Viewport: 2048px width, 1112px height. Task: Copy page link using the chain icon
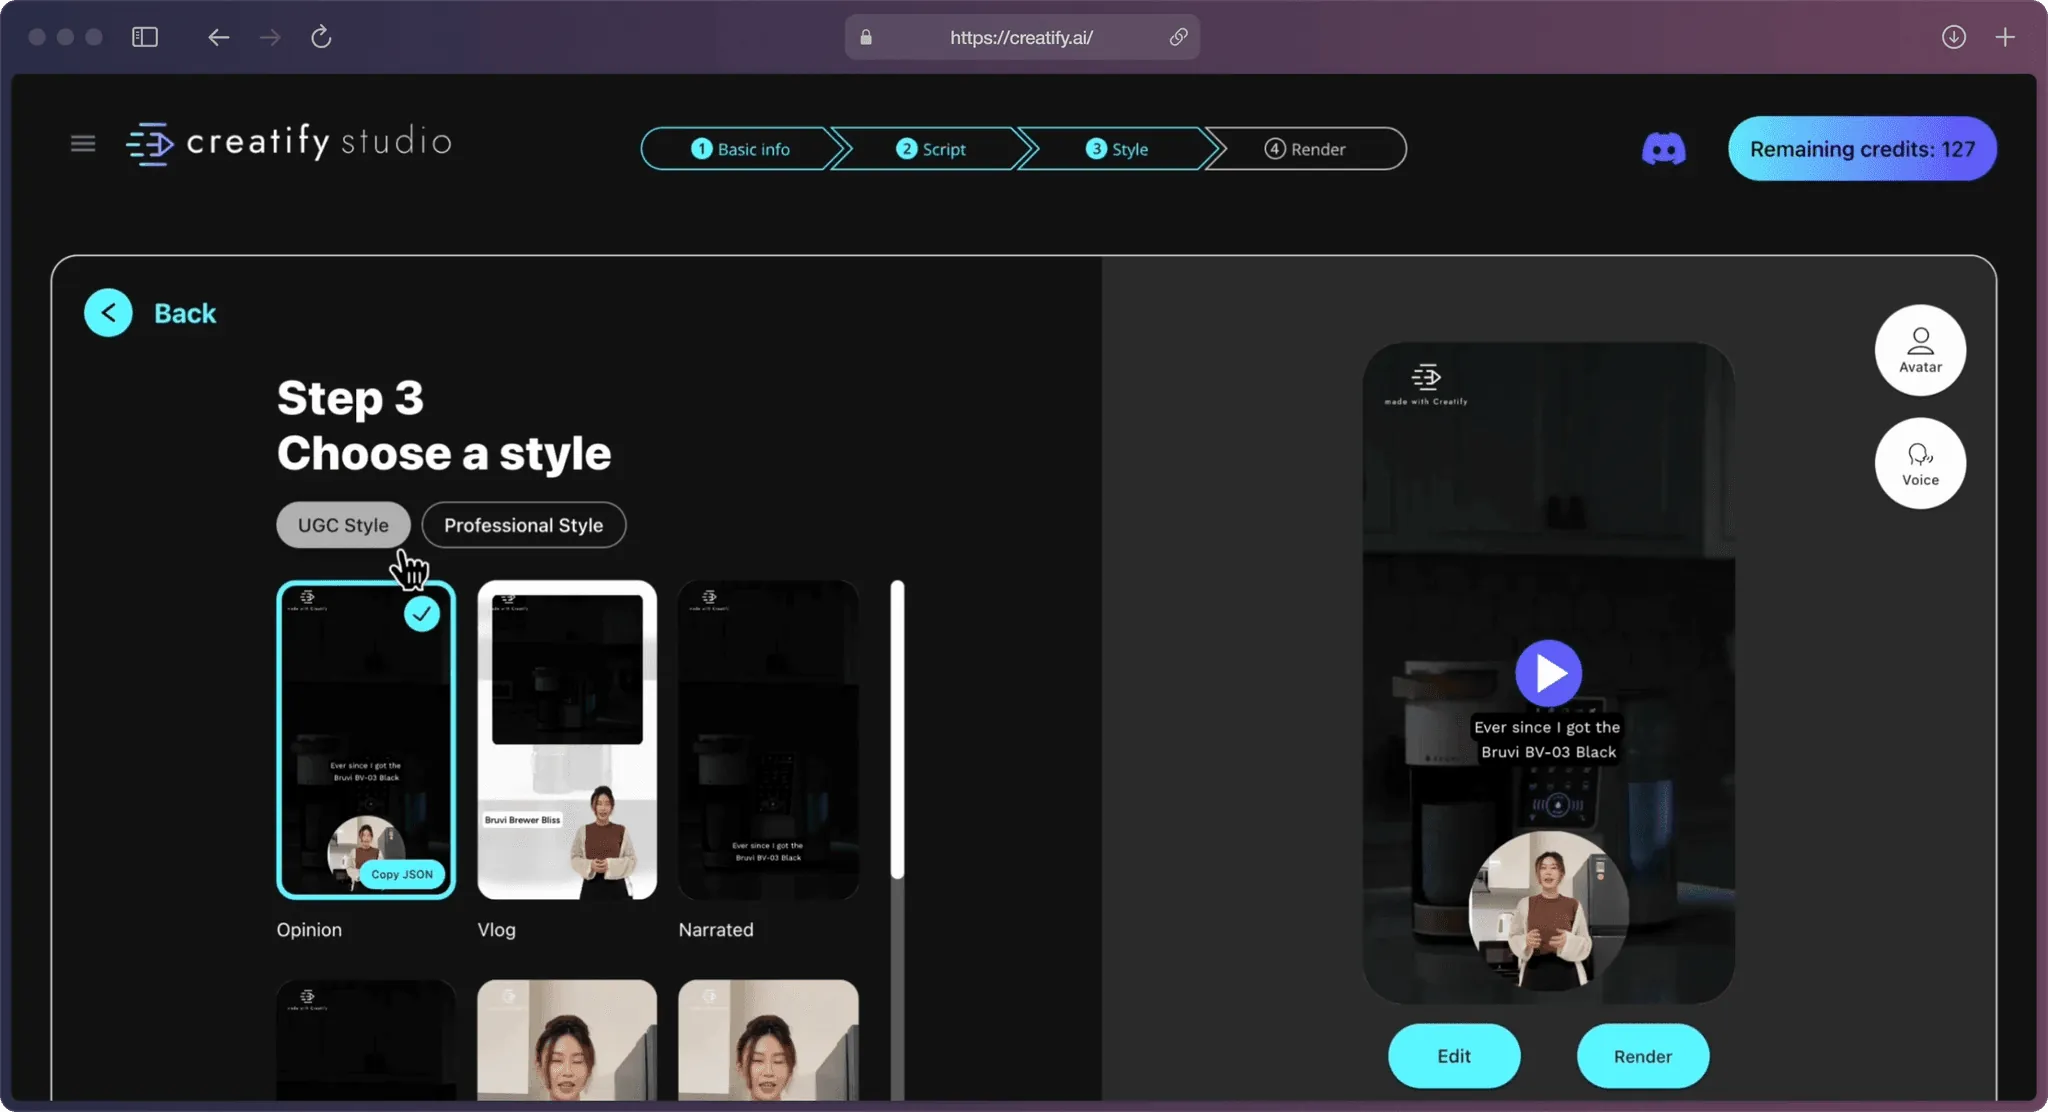[x=1178, y=37]
